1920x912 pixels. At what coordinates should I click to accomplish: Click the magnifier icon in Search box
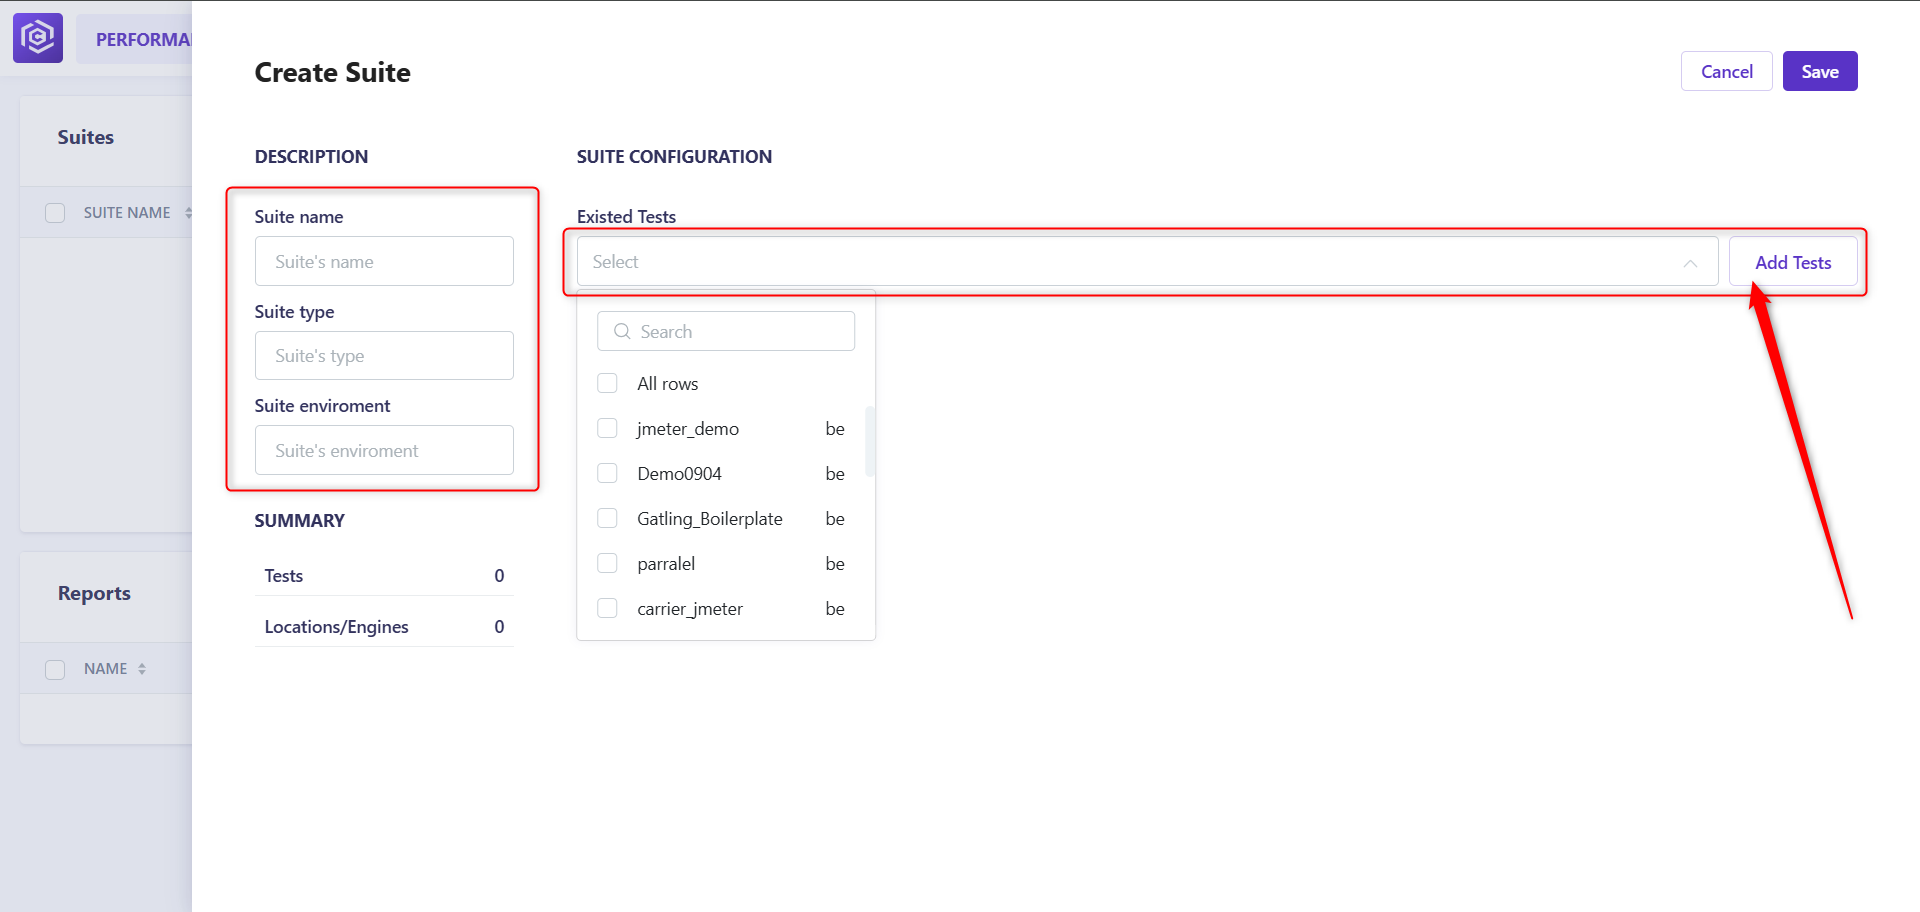click(622, 331)
